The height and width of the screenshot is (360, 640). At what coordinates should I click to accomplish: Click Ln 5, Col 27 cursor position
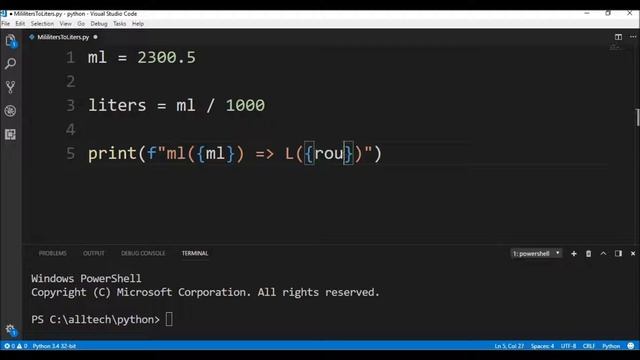(509, 346)
